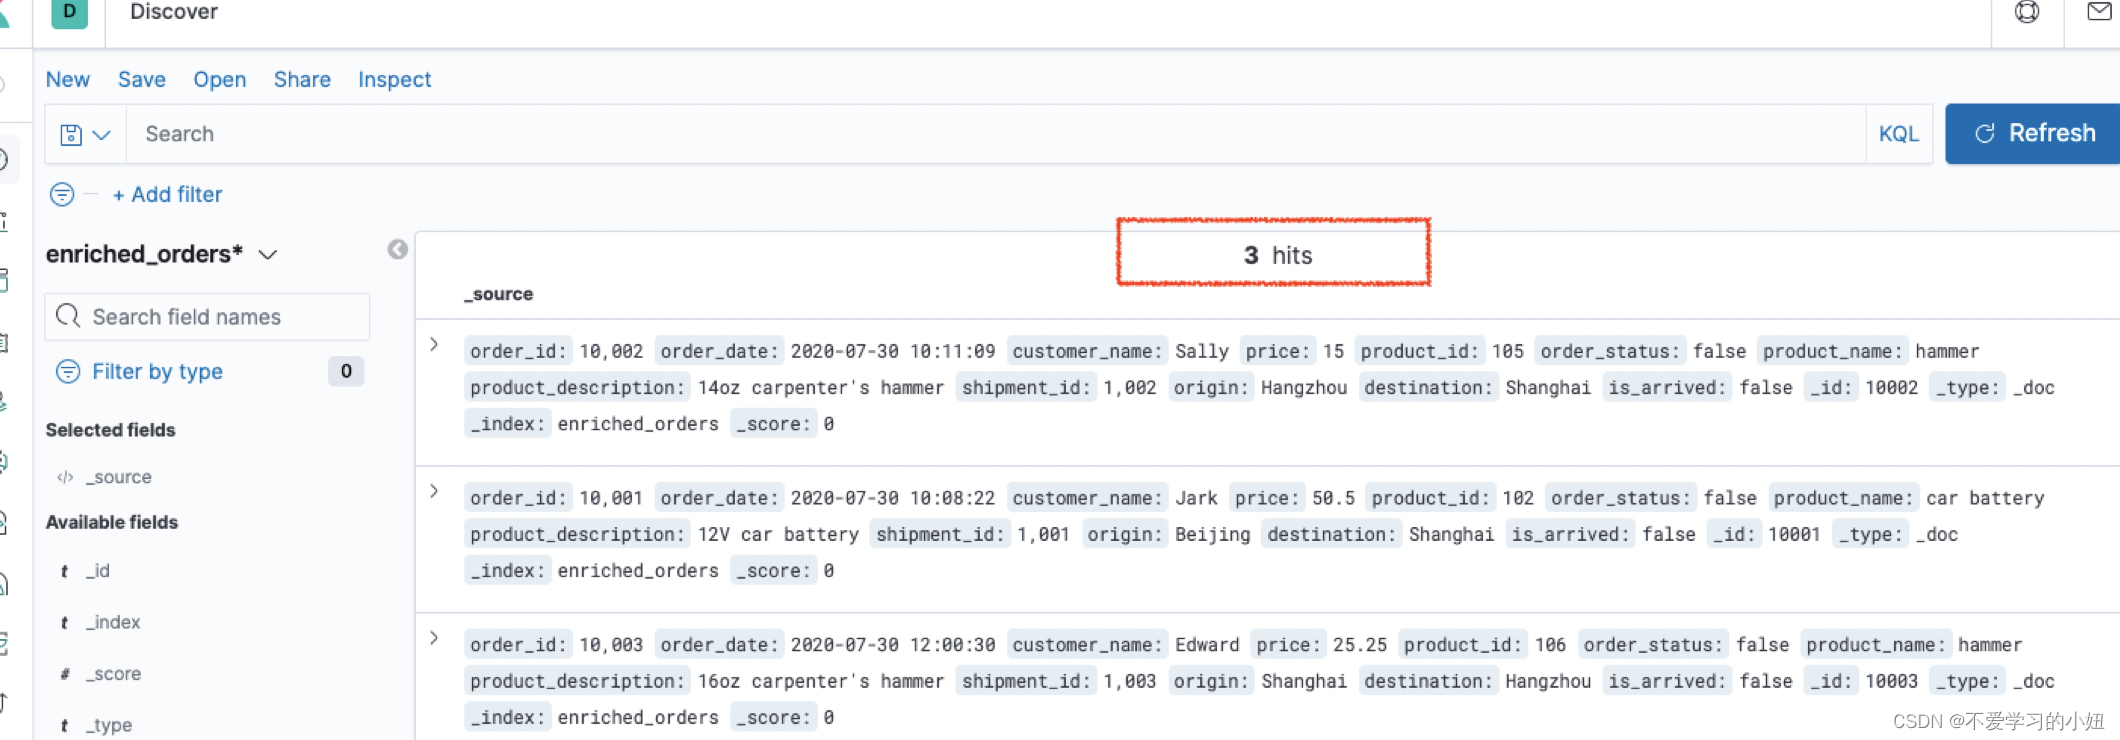Screen dimensions: 2120x740
Task: Open the mail newsfeed icon
Action: 2099,12
